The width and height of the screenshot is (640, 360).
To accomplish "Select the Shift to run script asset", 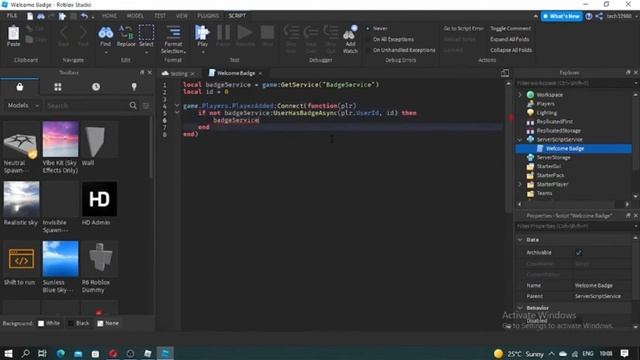I will pyautogui.click(x=21, y=259).
